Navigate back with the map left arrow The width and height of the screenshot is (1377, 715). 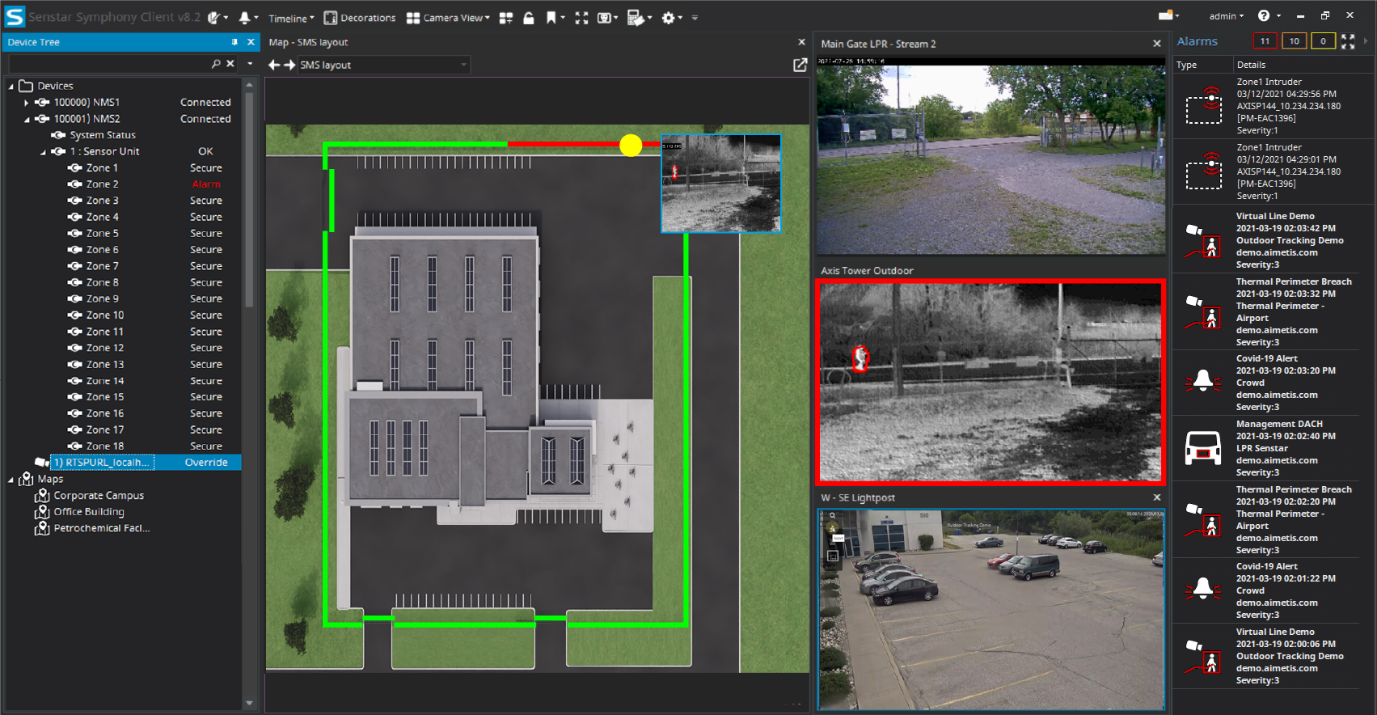tap(275, 65)
